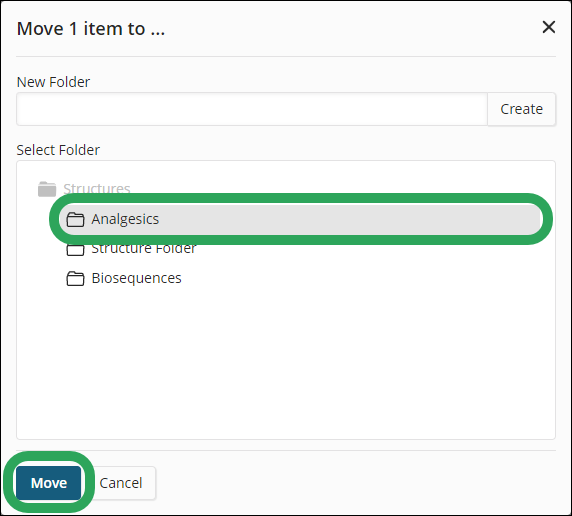Select the Structures root folder label
The image size is (572, 516).
pyautogui.click(x=97, y=189)
